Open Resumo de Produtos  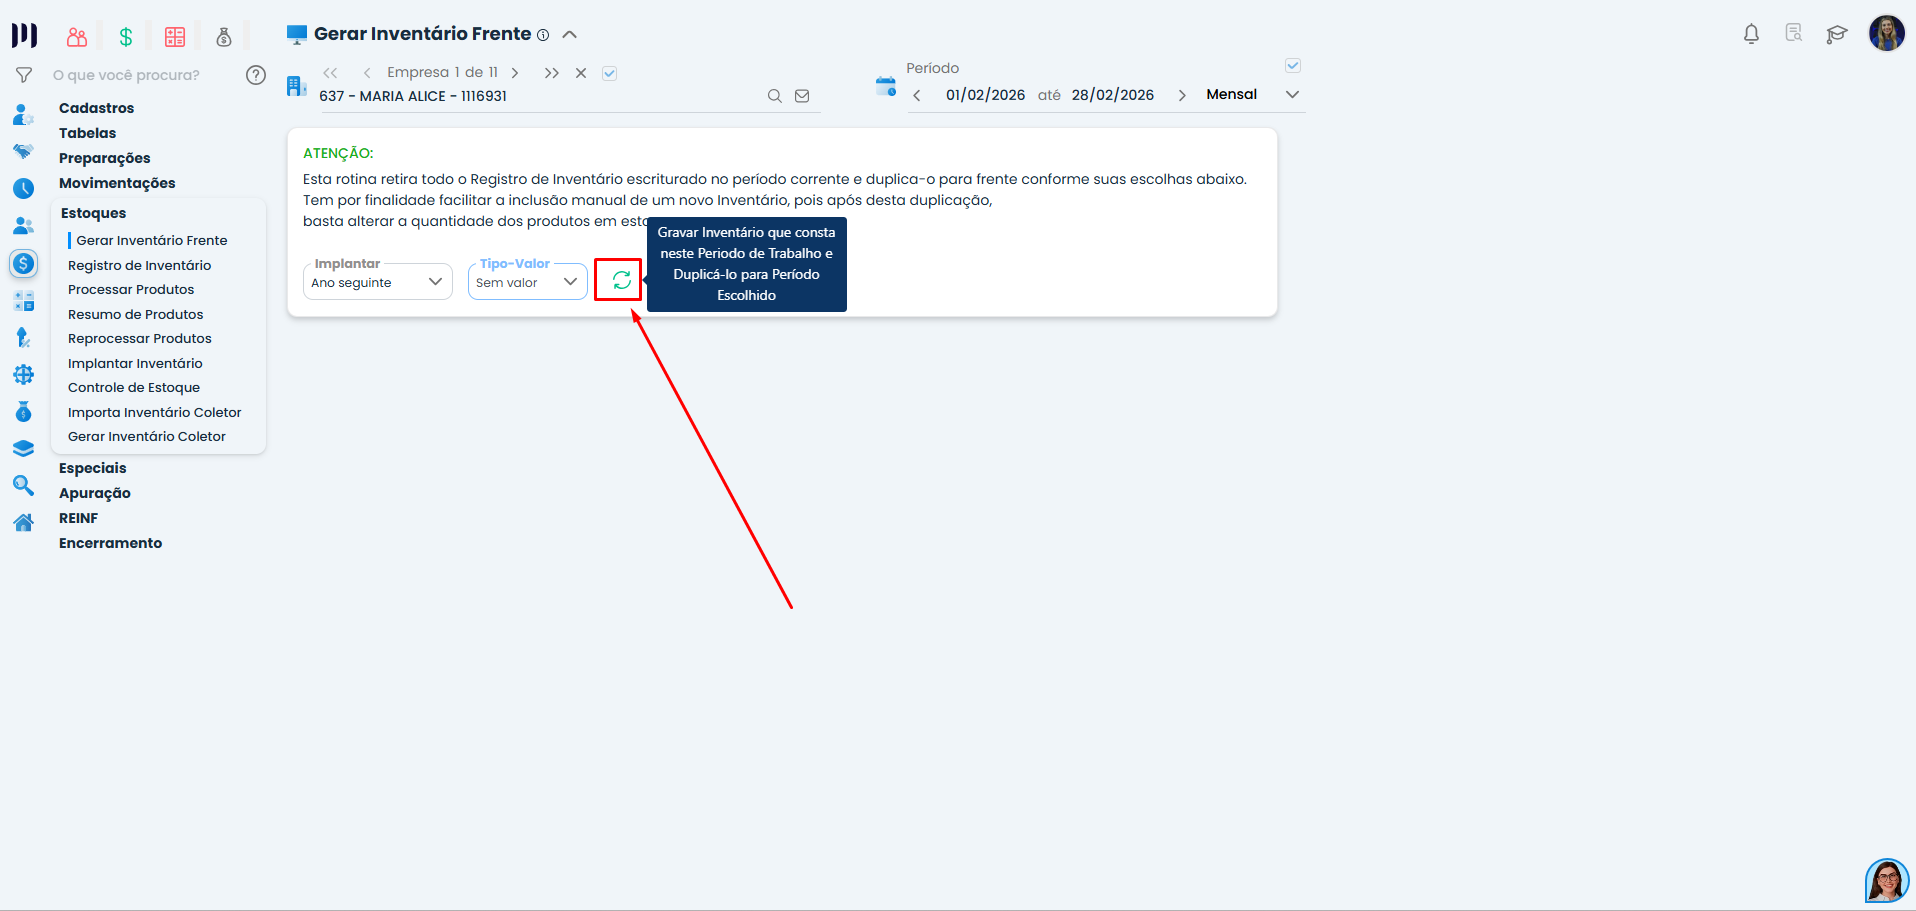click(135, 314)
